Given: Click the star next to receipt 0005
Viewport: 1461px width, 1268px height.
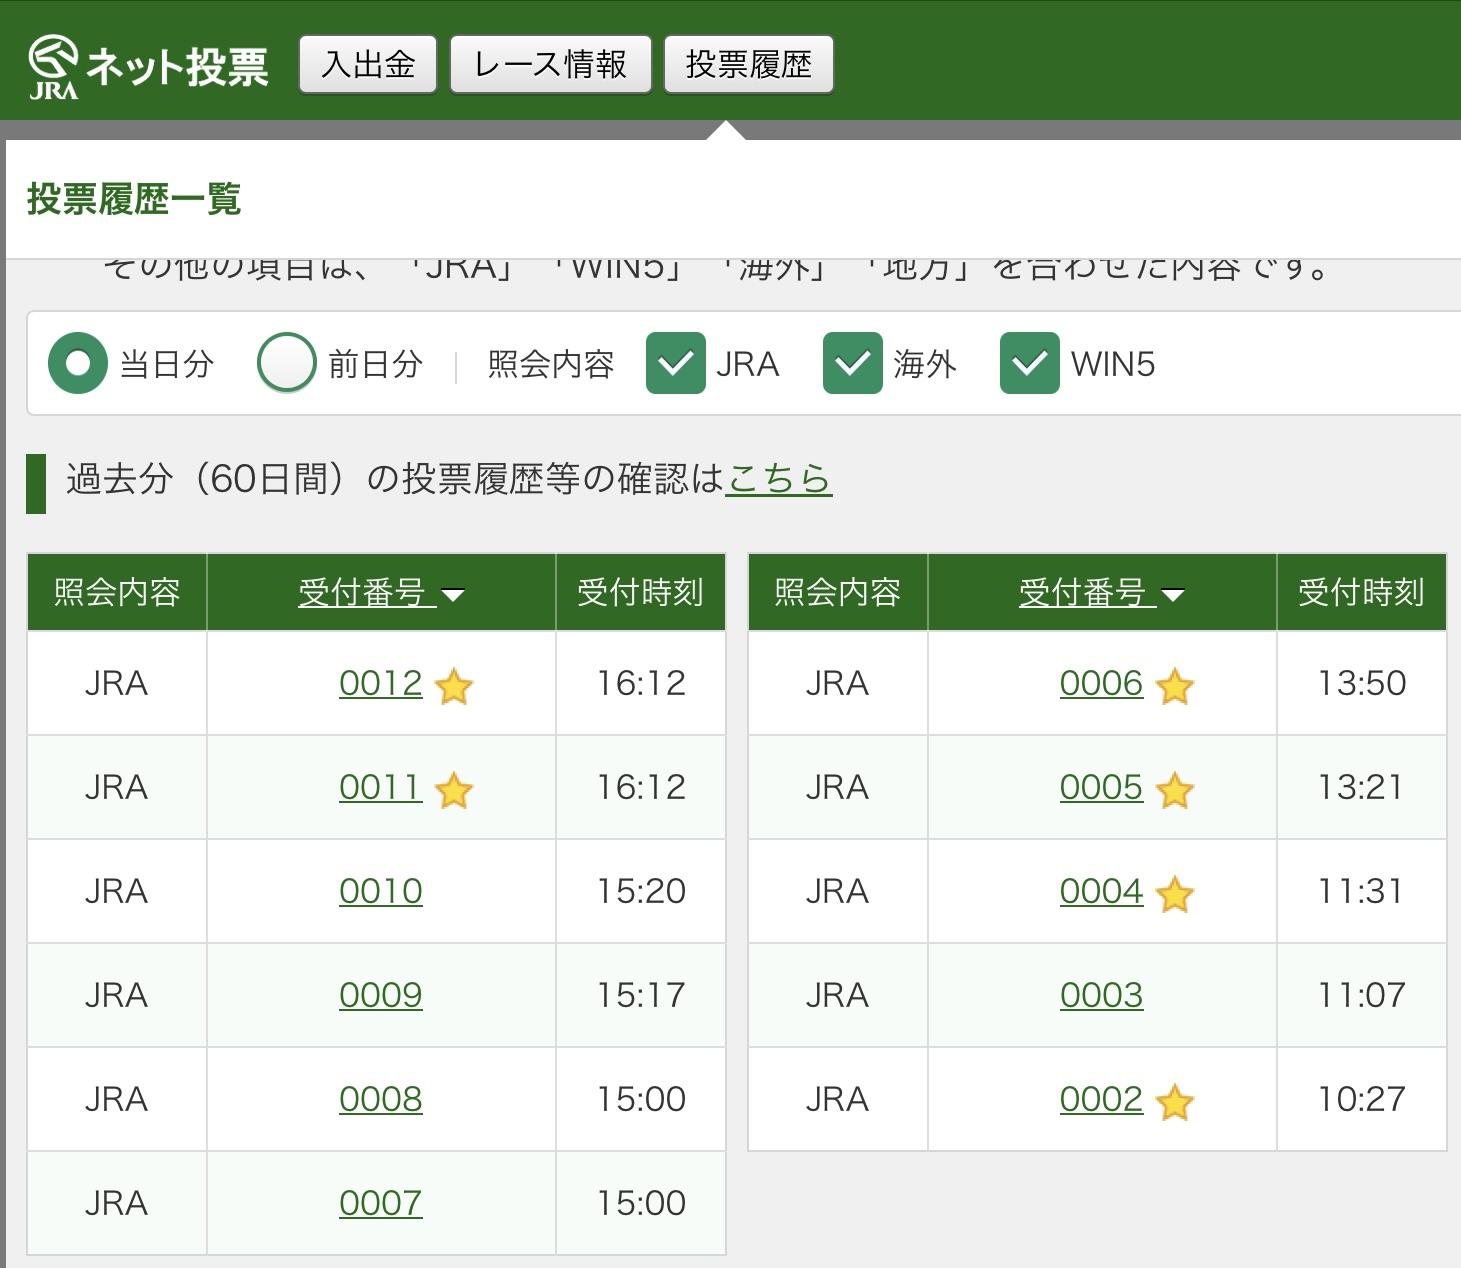Looking at the screenshot, I should pos(1174,791).
